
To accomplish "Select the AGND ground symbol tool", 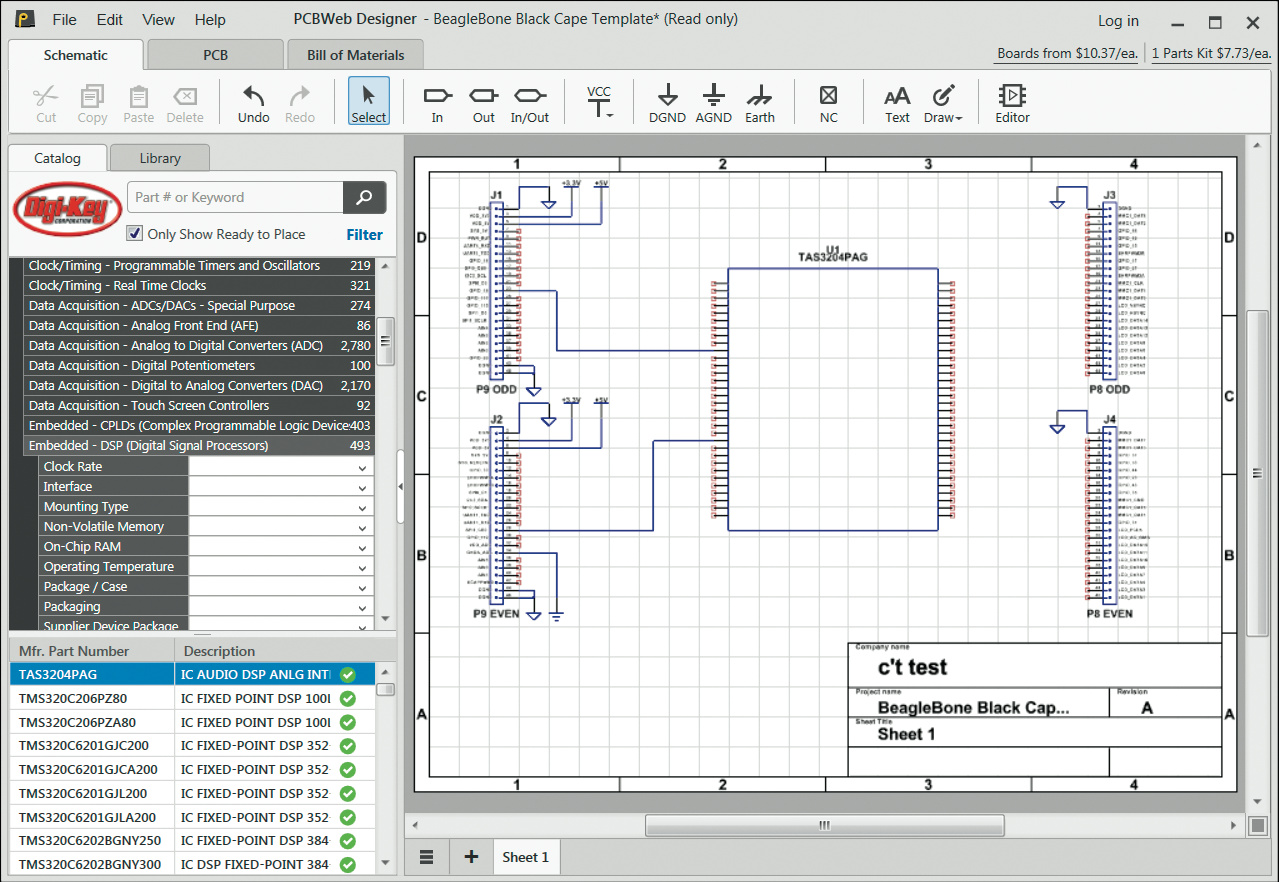I will click(x=713, y=102).
